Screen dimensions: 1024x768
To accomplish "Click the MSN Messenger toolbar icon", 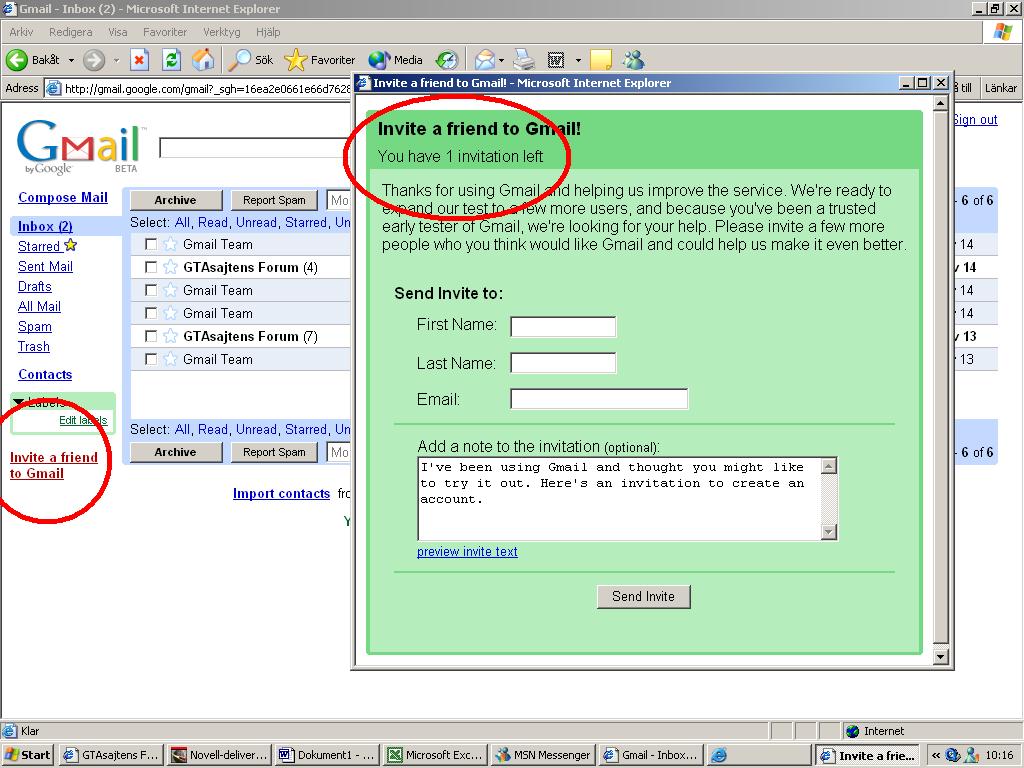I will [633, 60].
